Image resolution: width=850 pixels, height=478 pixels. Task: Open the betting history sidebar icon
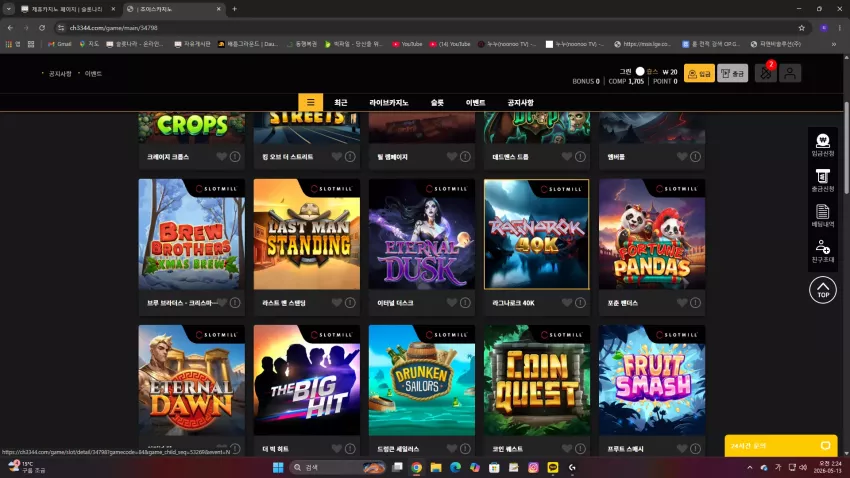point(822,216)
